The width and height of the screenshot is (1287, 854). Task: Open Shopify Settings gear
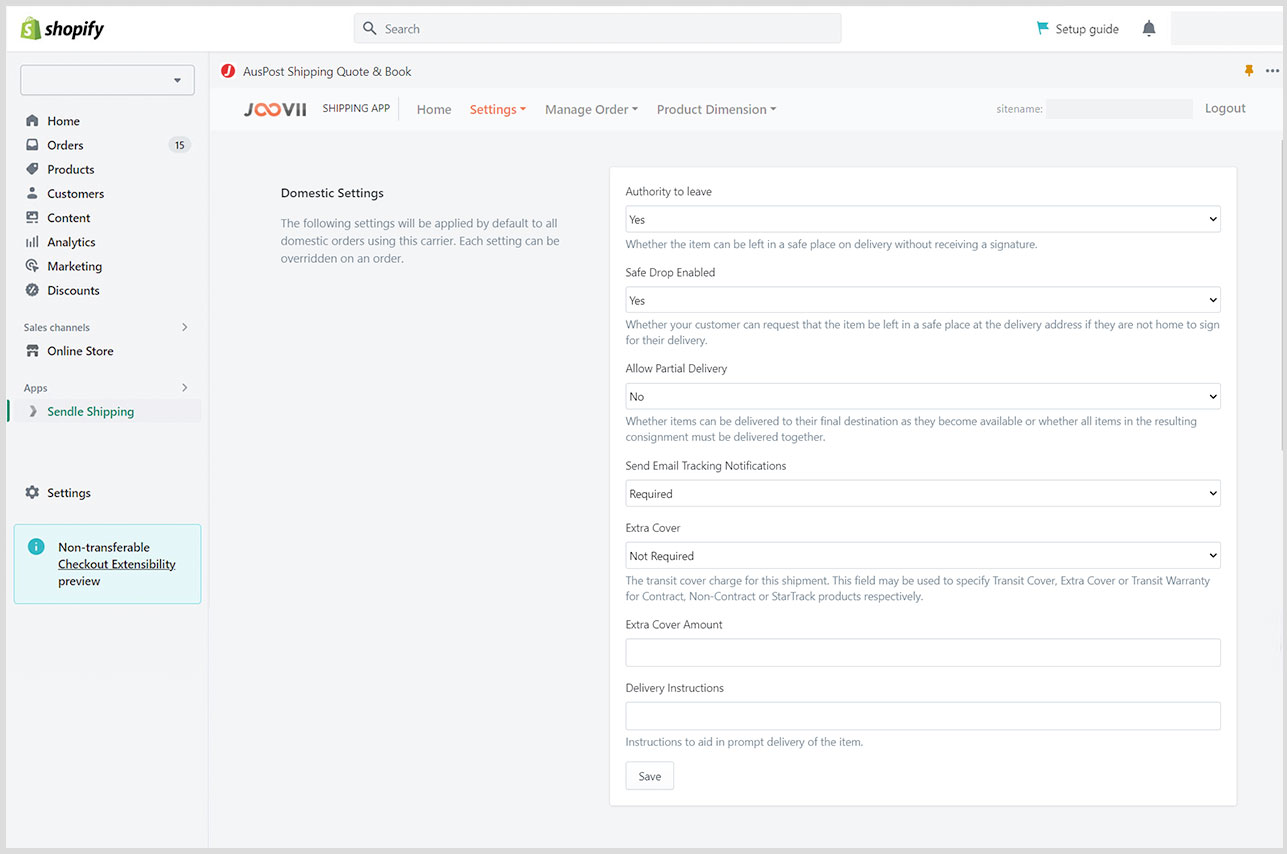[x=68, y=493]
